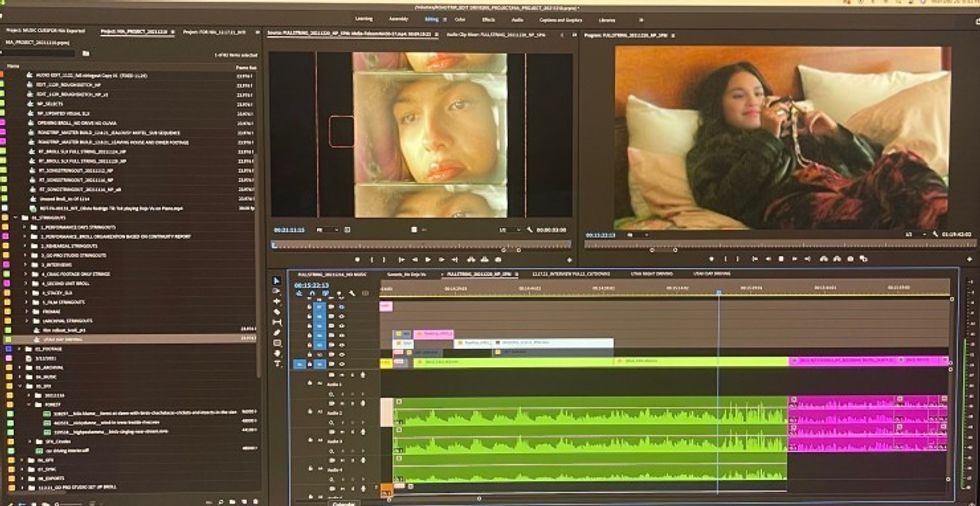
Task: Expand the 04_MUSIC bin
Action: (x=19, y=377)
